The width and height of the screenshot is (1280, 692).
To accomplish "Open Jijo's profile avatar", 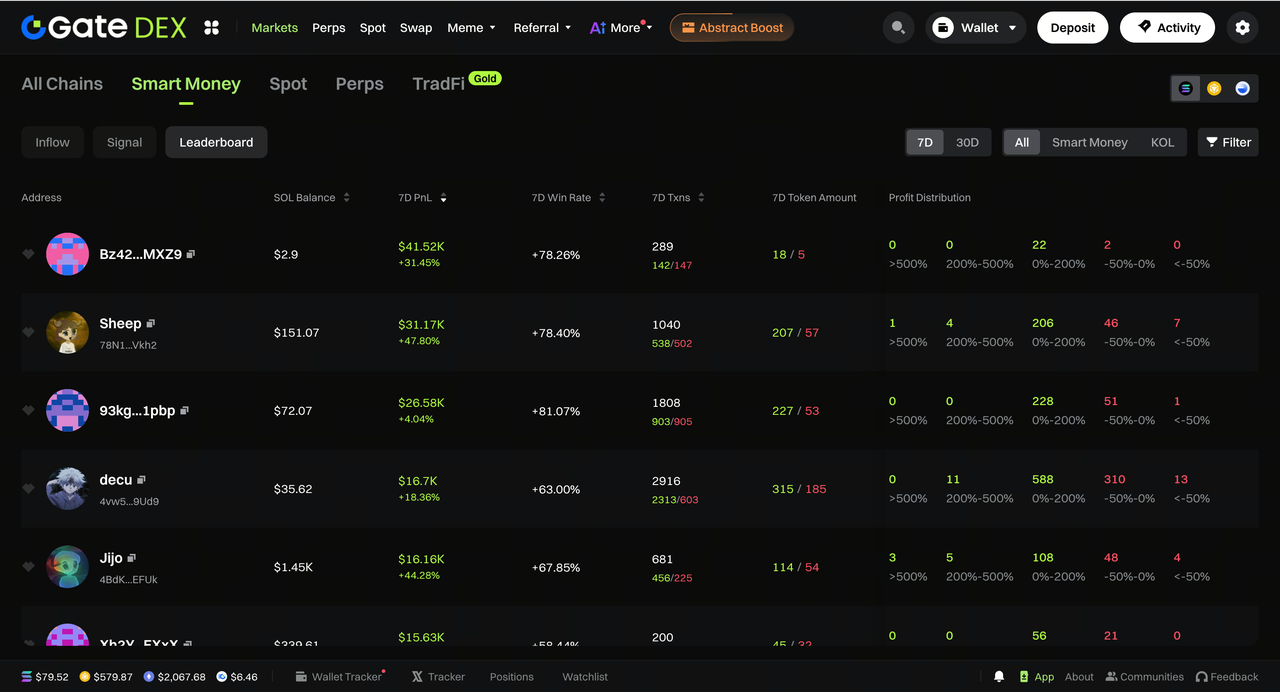I will 67,567.
